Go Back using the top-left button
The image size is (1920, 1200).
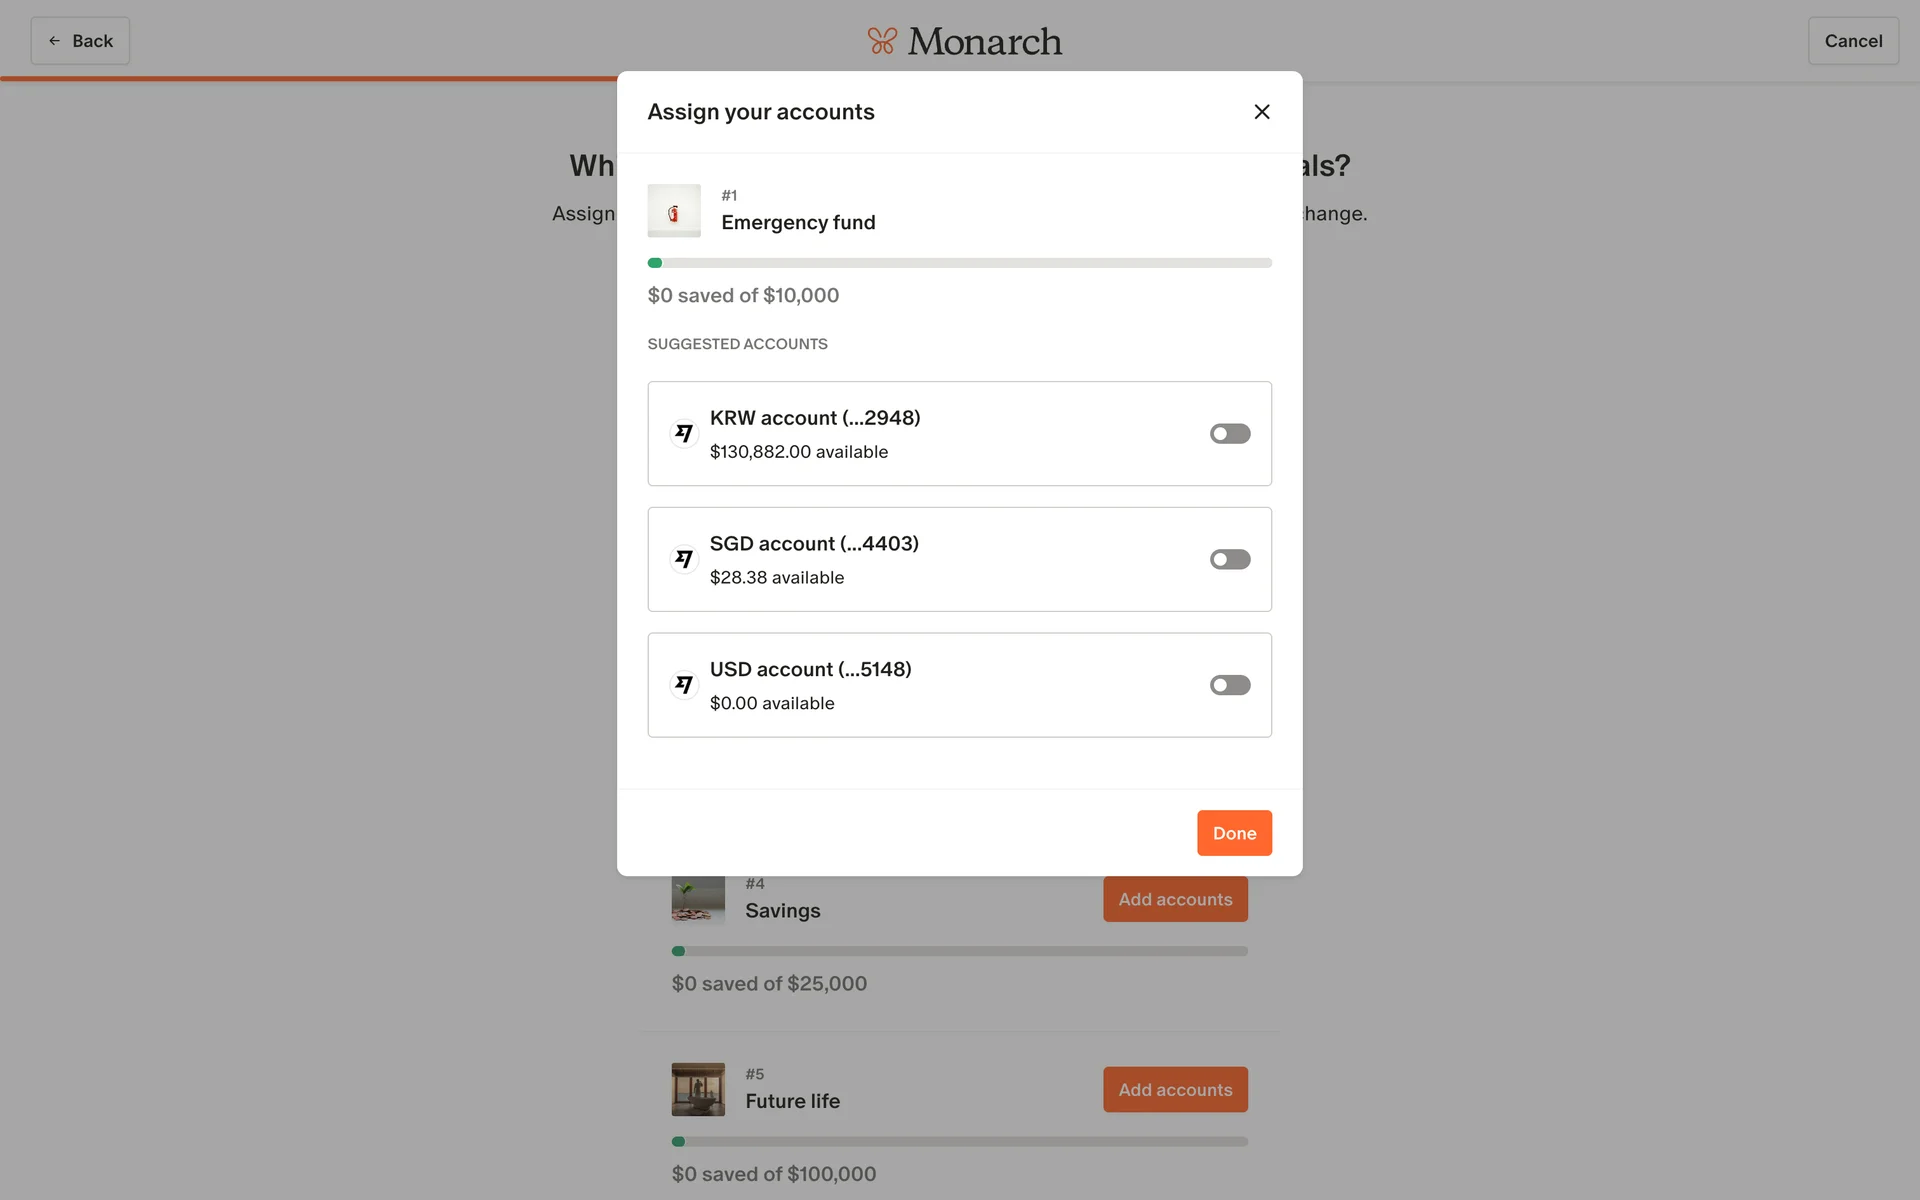coord(80,41)
